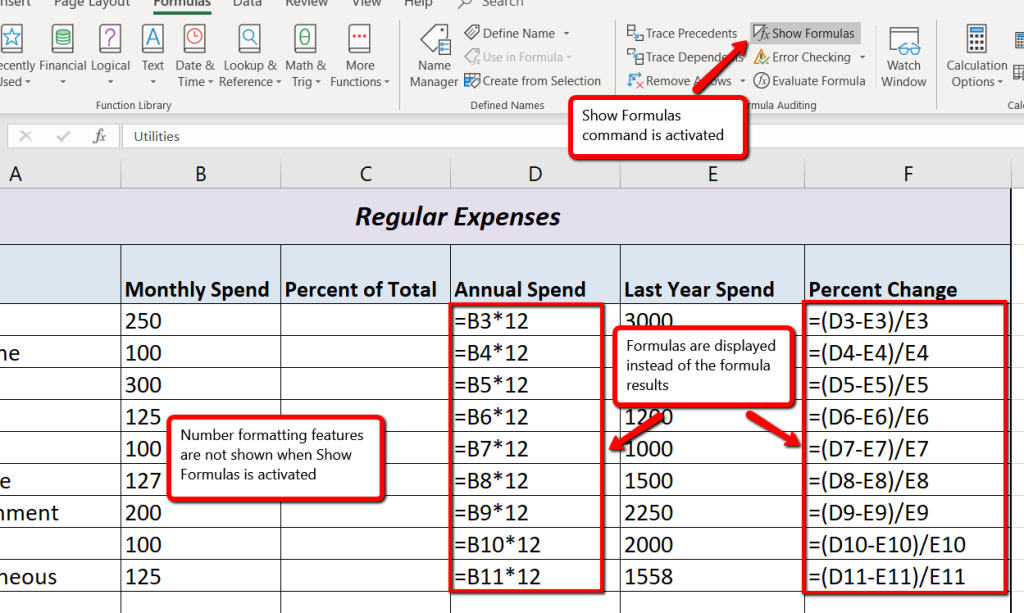Image resolution: width=1024 pixels, height=613 pixels.
Task: Cancel the formula bar entry
Action: click(25, 136)
